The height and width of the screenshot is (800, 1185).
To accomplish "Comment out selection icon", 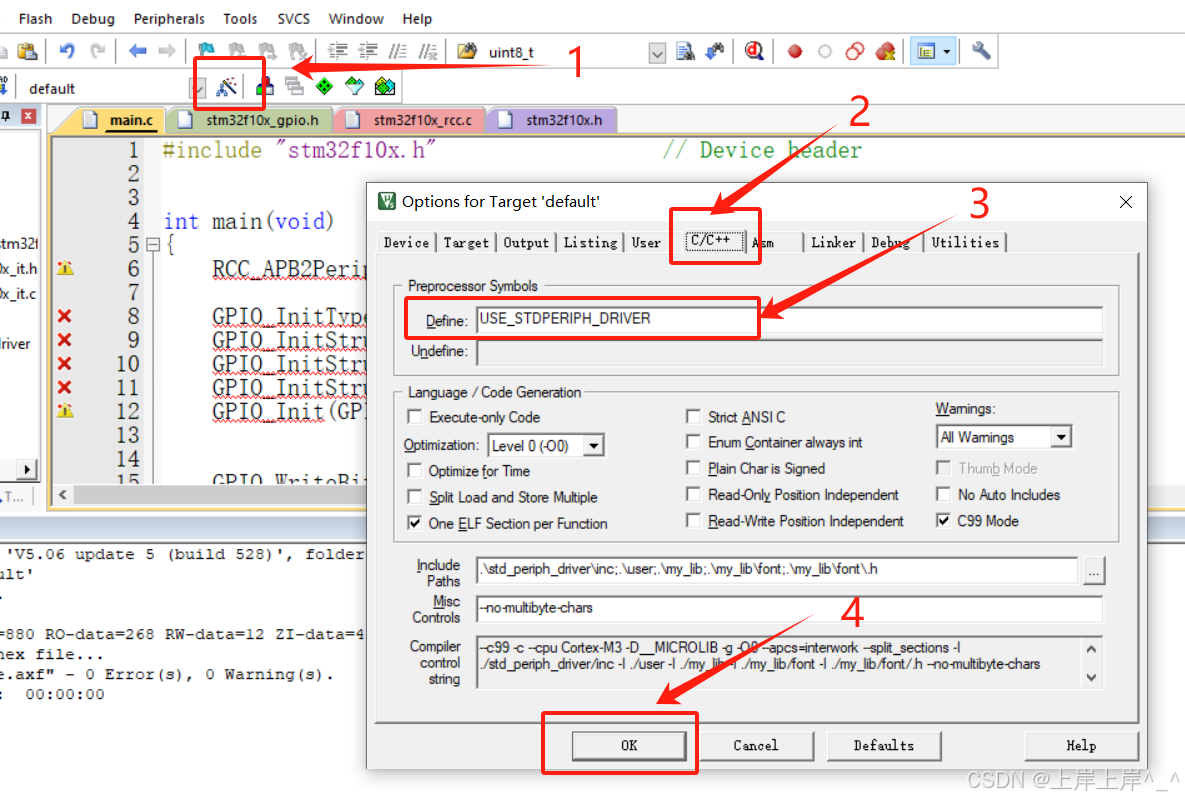I will coord(398,51).
